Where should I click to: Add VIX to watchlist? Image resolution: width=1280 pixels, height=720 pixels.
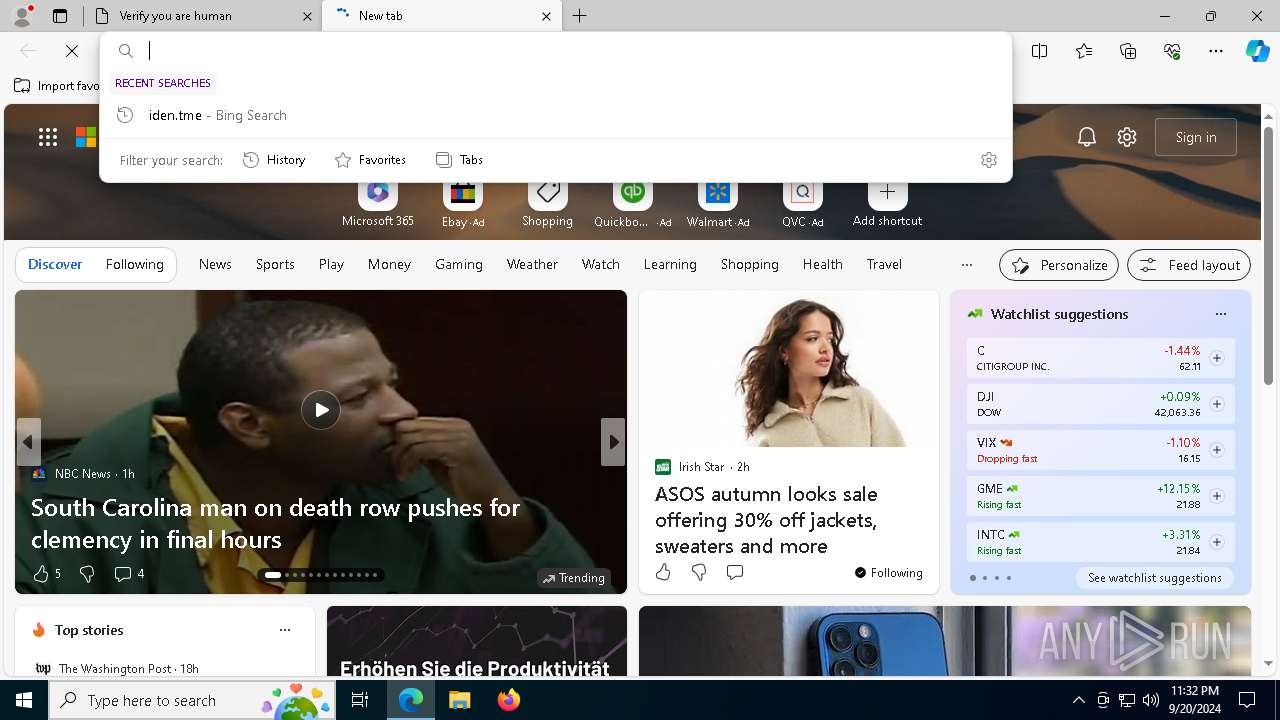tap(1216, 450)
